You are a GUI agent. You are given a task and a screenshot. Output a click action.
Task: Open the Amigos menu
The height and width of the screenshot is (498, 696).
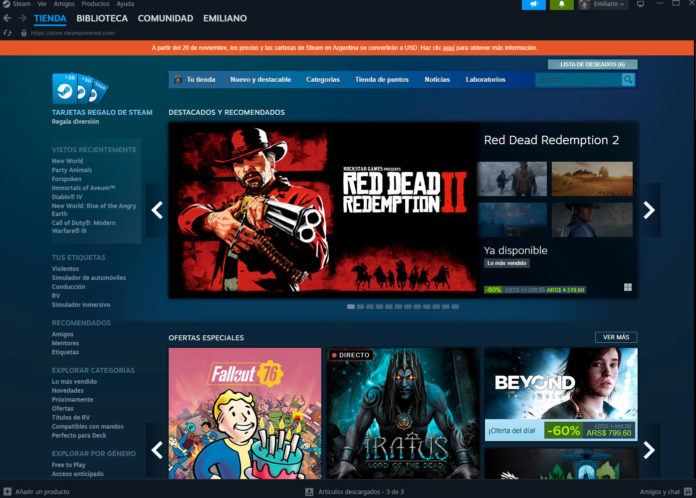(x=64, y=4)
